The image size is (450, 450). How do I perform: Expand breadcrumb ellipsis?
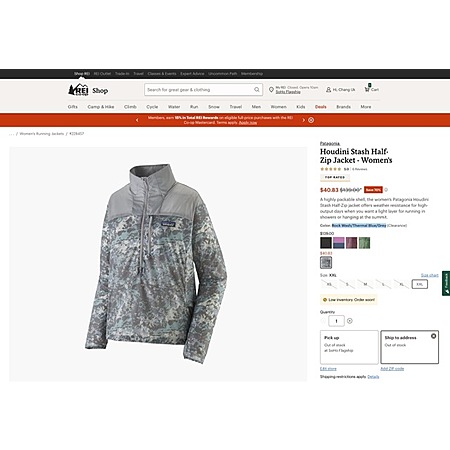point(12,134)
